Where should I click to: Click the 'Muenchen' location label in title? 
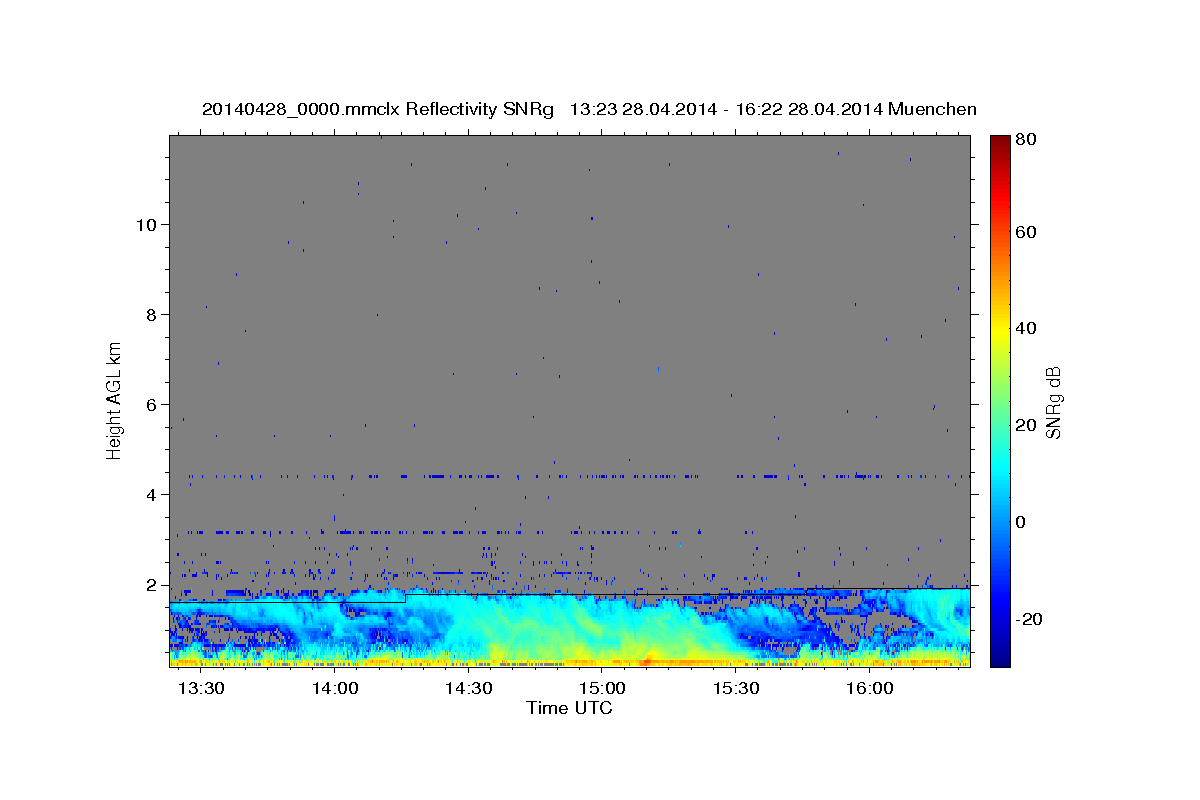click(932, 110)
